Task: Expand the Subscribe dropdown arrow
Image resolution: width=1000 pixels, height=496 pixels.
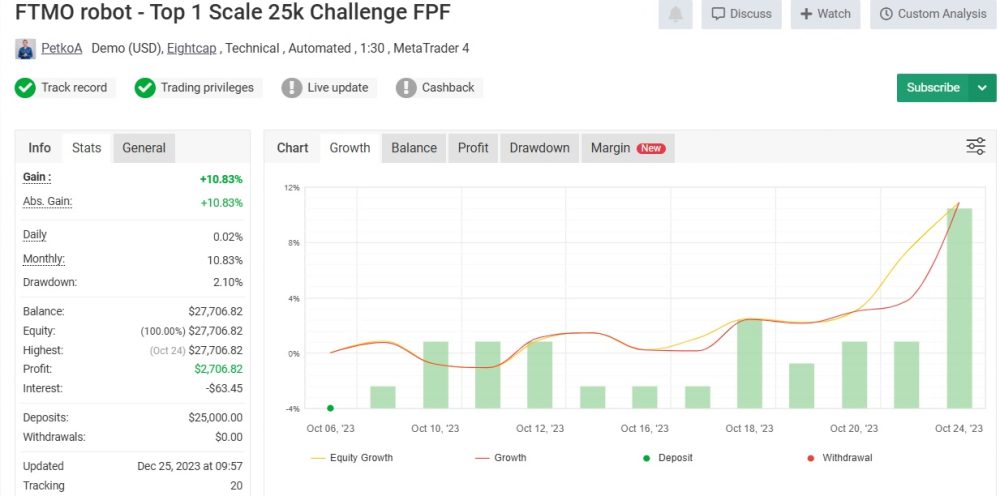Action: click(982, 88)
